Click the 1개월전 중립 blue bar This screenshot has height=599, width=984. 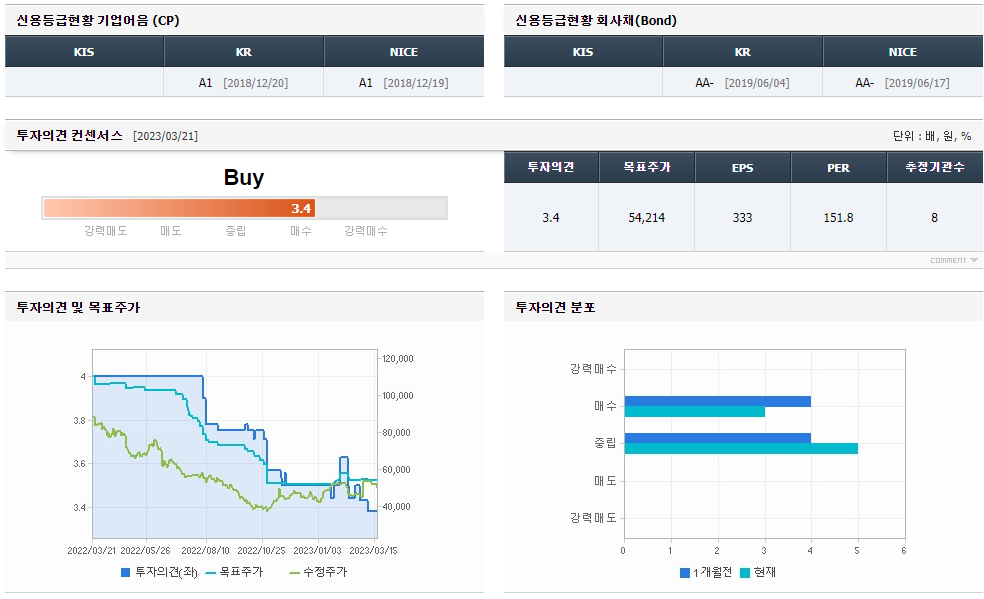pos(718,438)
